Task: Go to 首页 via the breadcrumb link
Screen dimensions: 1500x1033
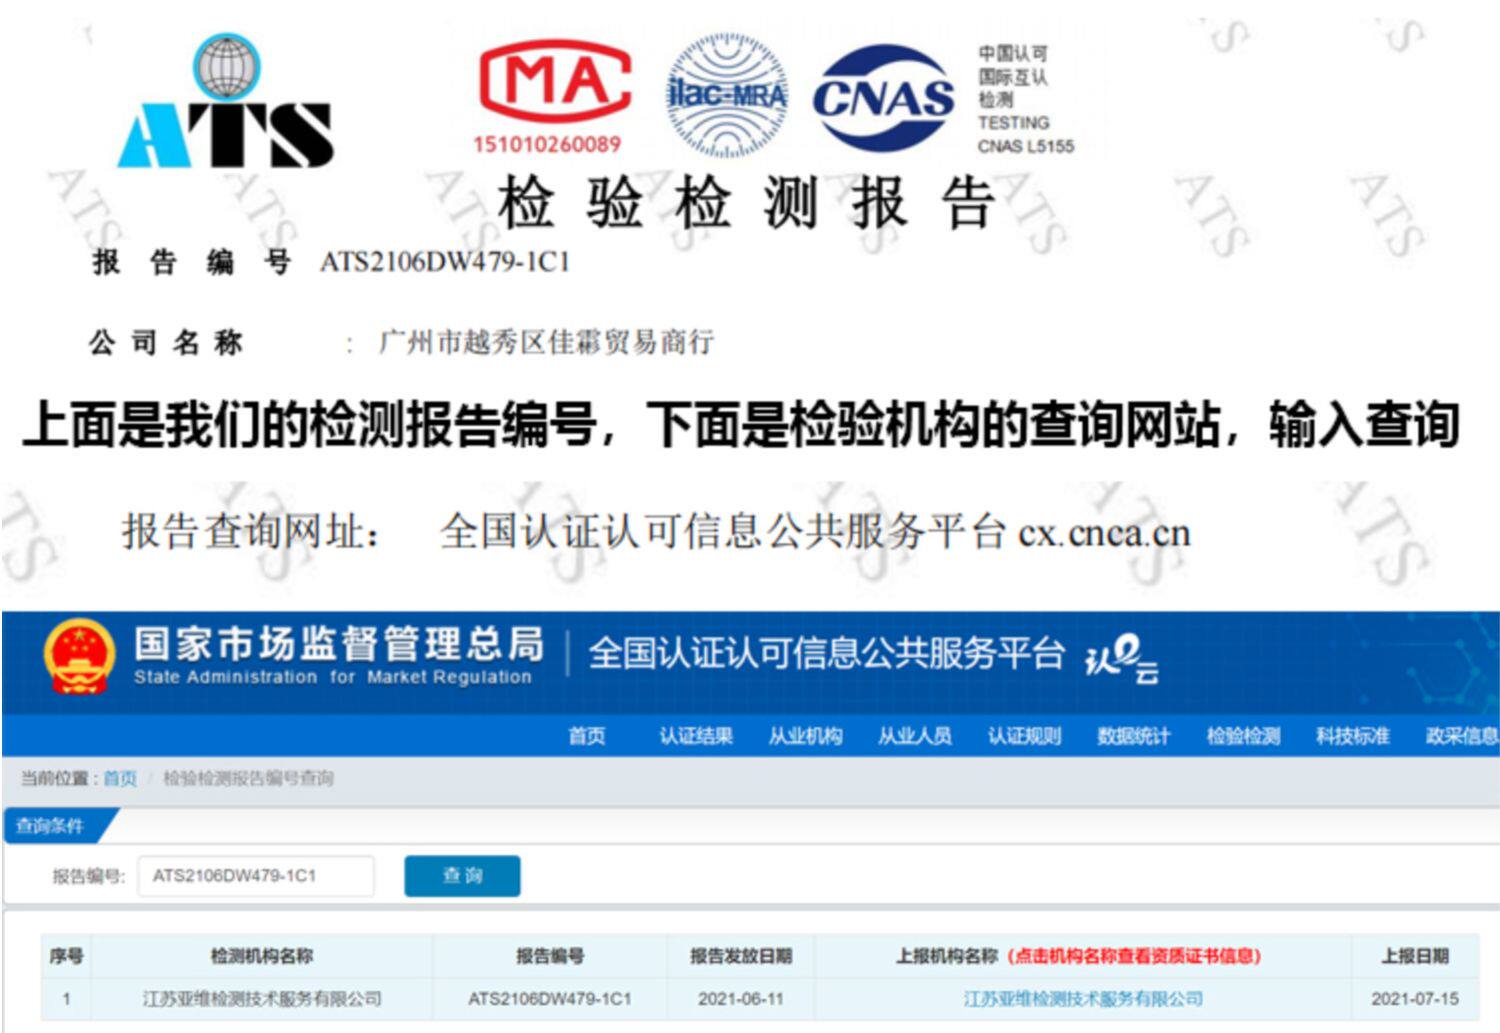Action: 120,778
